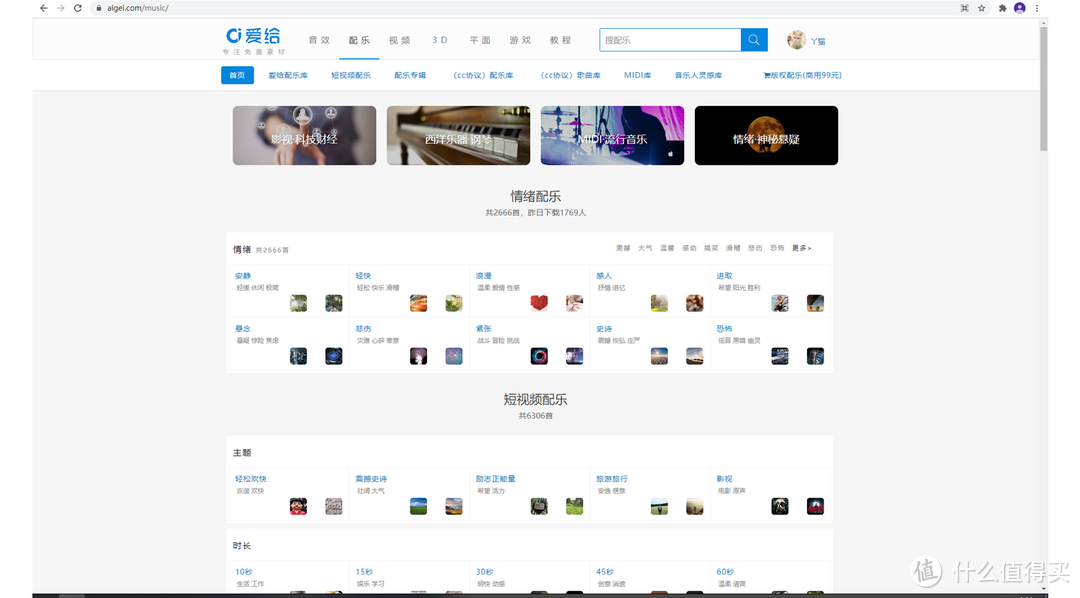Click the first thumbnail under 轻快
Image resolution: width=1080 pixels, height=598 pixels.
(419, 303)
